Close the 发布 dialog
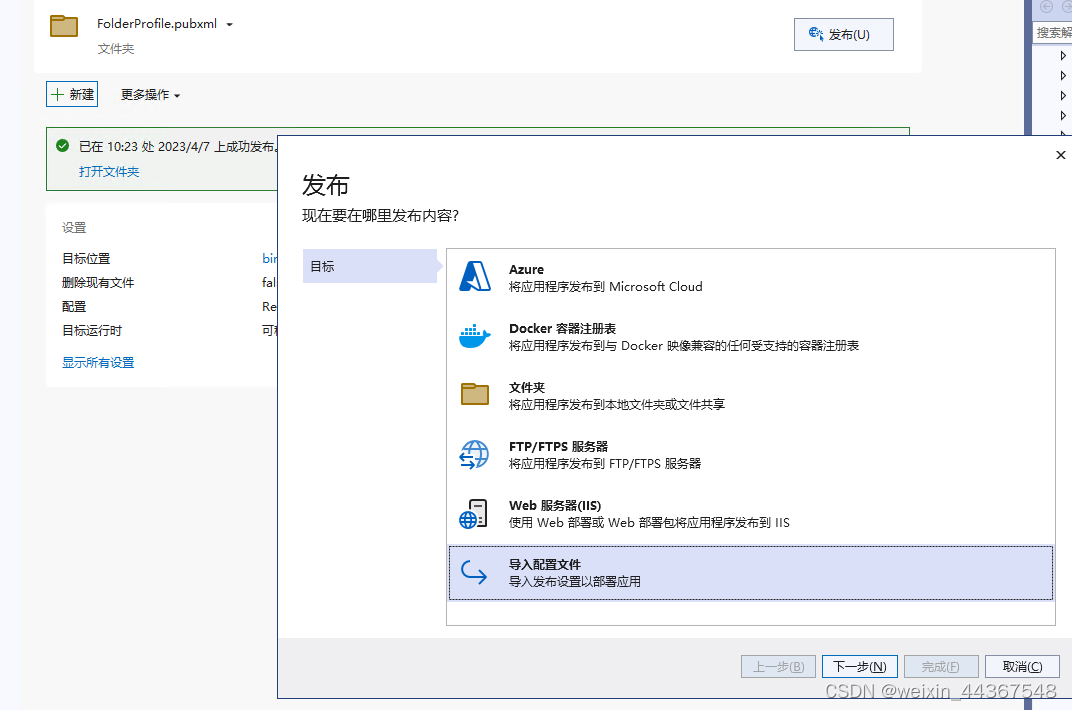1072x710 pixels. click(1060, 155)
